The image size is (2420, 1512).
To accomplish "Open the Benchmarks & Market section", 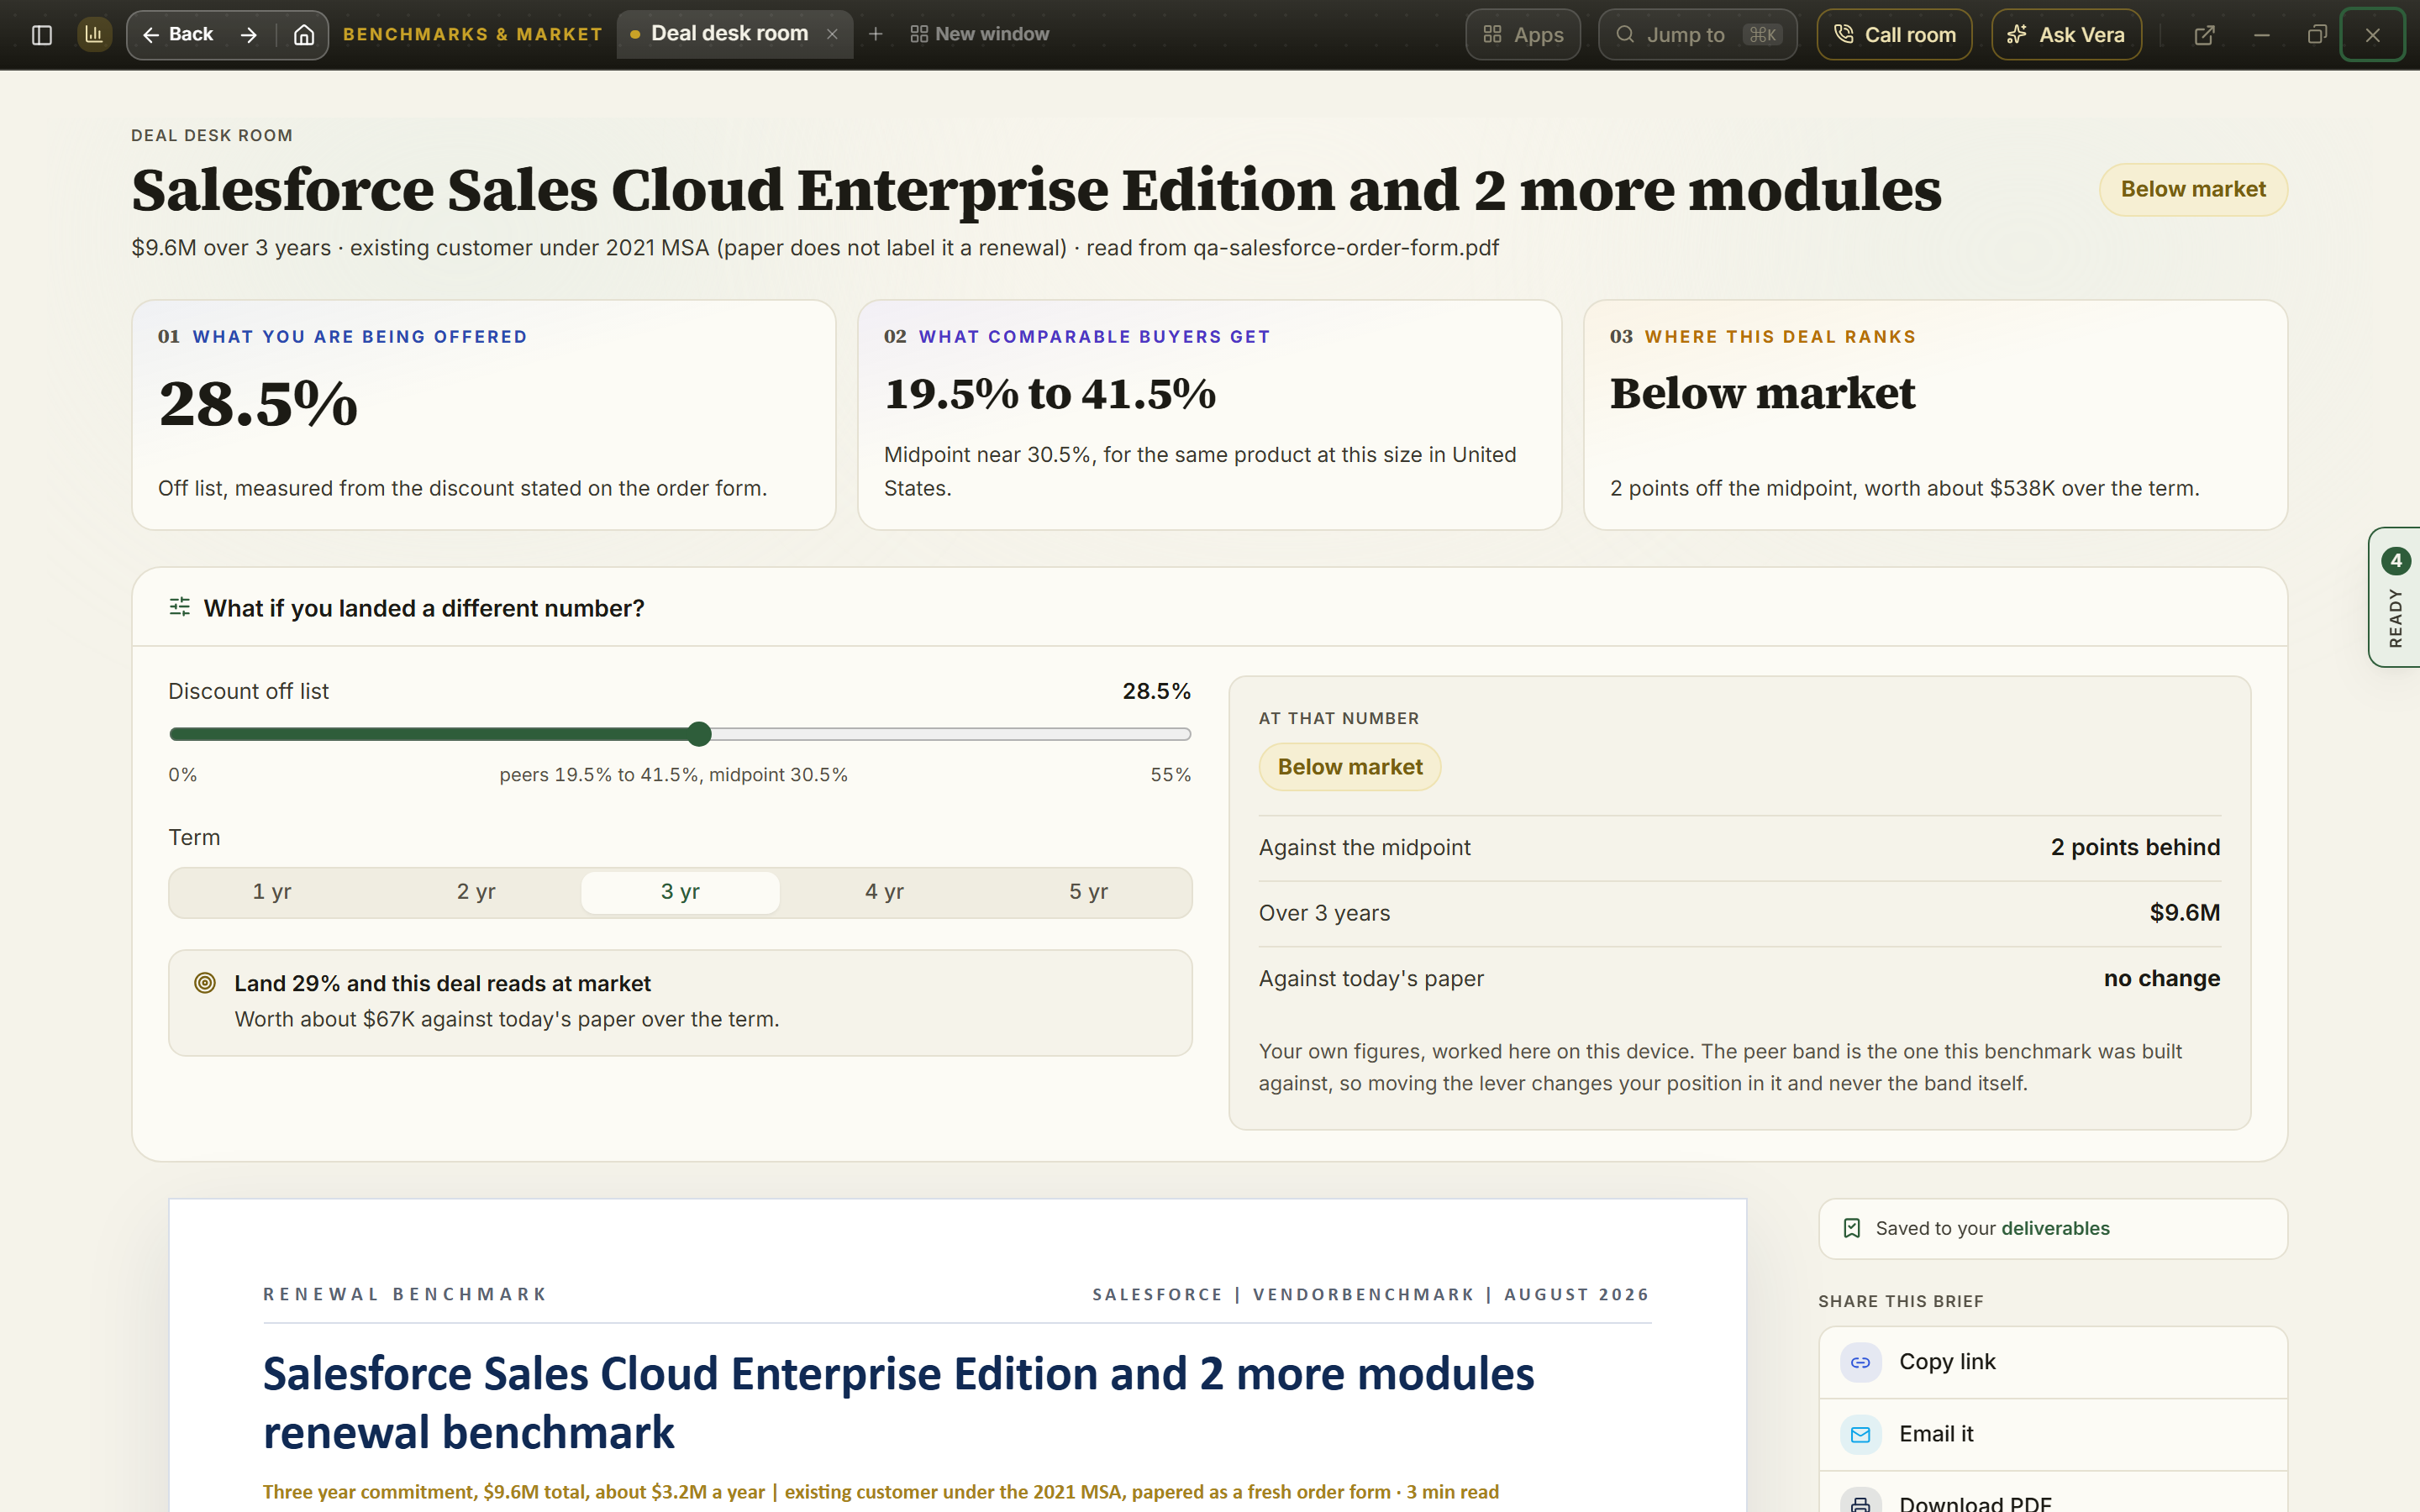I will click(x=473, y=35).
